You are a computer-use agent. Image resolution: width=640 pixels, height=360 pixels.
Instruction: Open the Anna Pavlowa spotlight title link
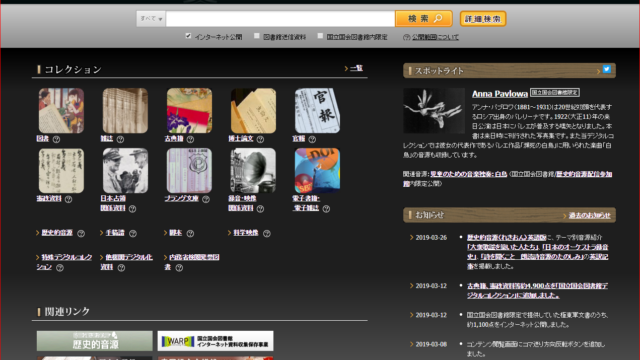point(500,94)
